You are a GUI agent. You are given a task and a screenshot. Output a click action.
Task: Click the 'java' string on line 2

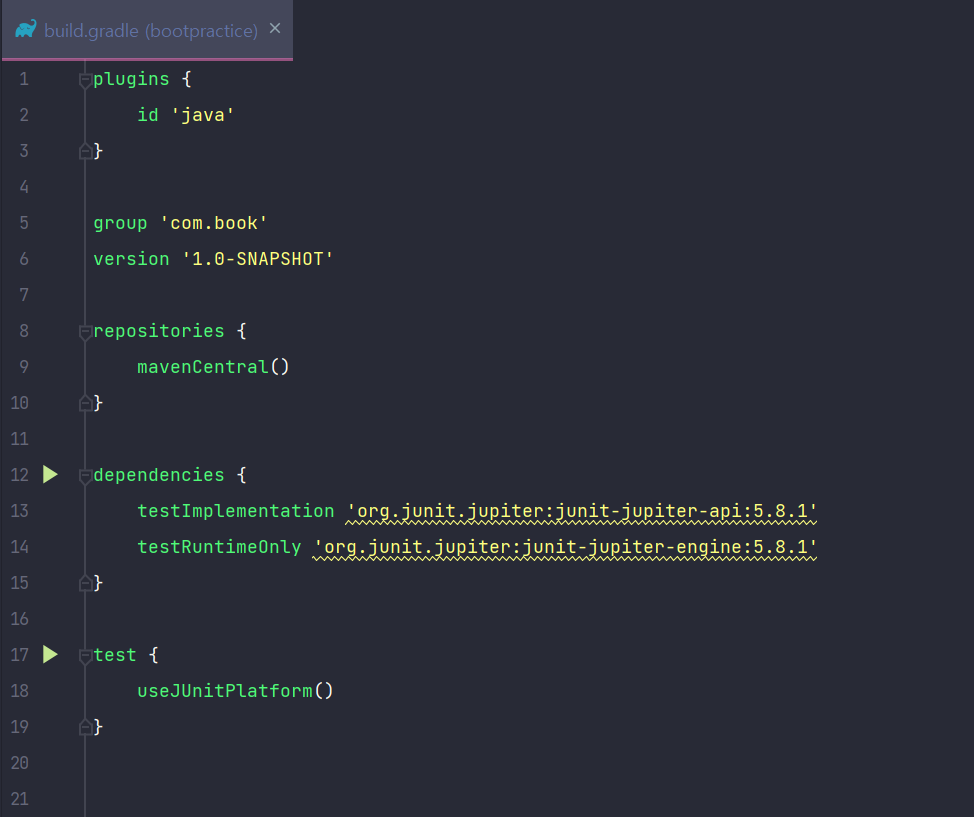[203, 115]
